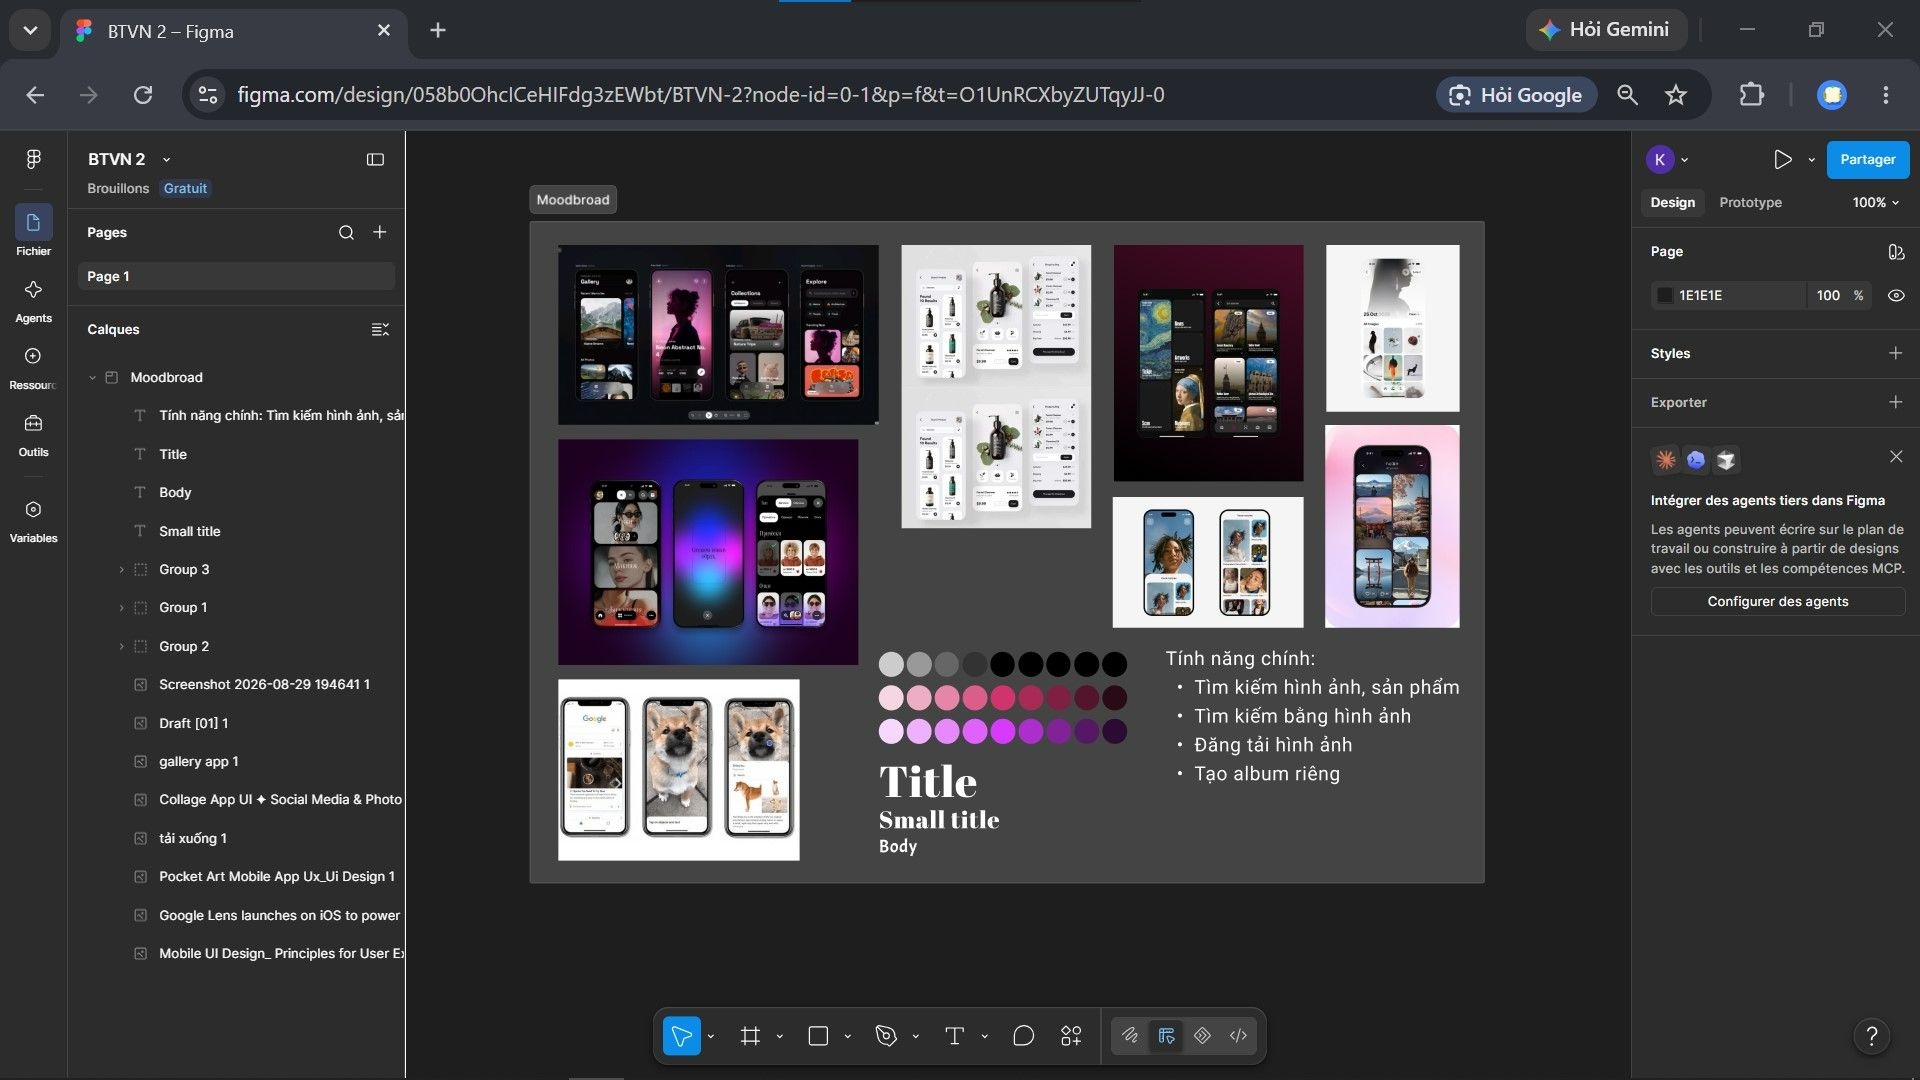The width and height of the screenshot is (1920, 1080).
Task: Select the Text tool
Action: coord(954,1036)
